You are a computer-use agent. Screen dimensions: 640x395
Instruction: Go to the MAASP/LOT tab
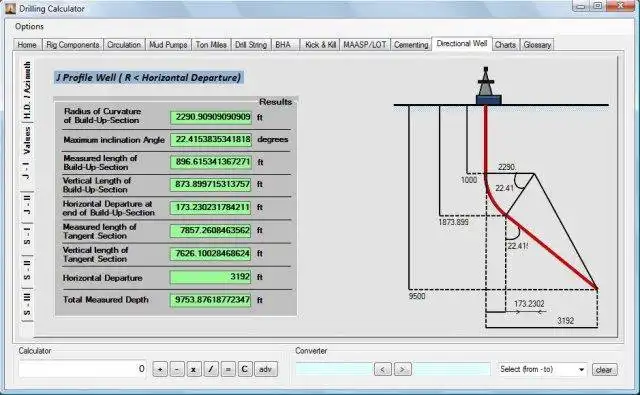pos(365,45)
